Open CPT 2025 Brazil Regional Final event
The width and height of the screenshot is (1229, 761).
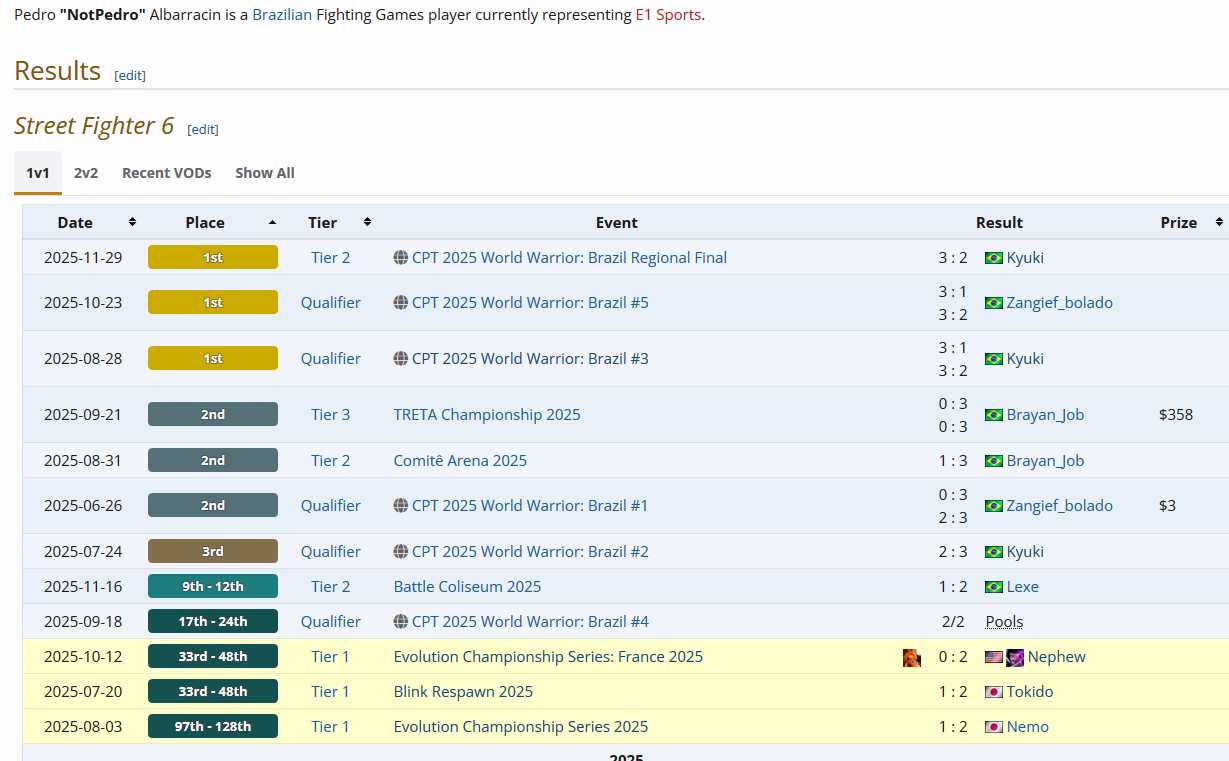pyautogui.click(x=569, y=257)
